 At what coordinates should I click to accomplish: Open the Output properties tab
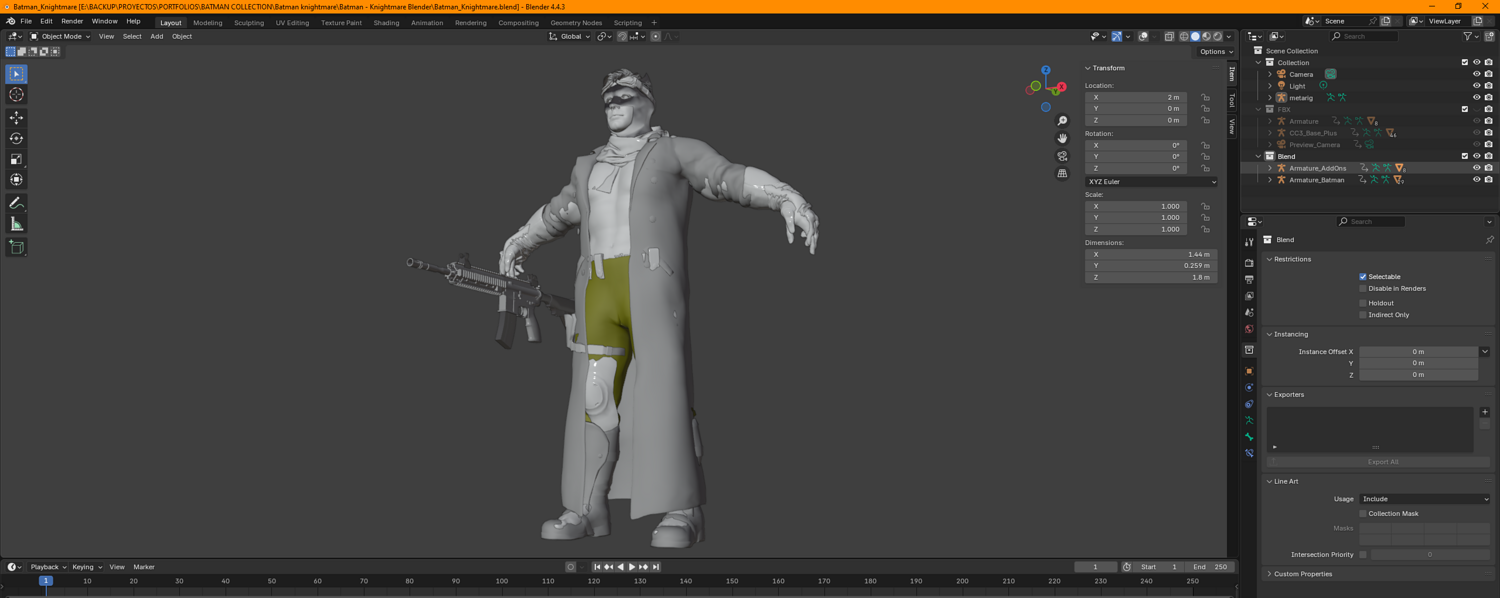point(1249,280)
